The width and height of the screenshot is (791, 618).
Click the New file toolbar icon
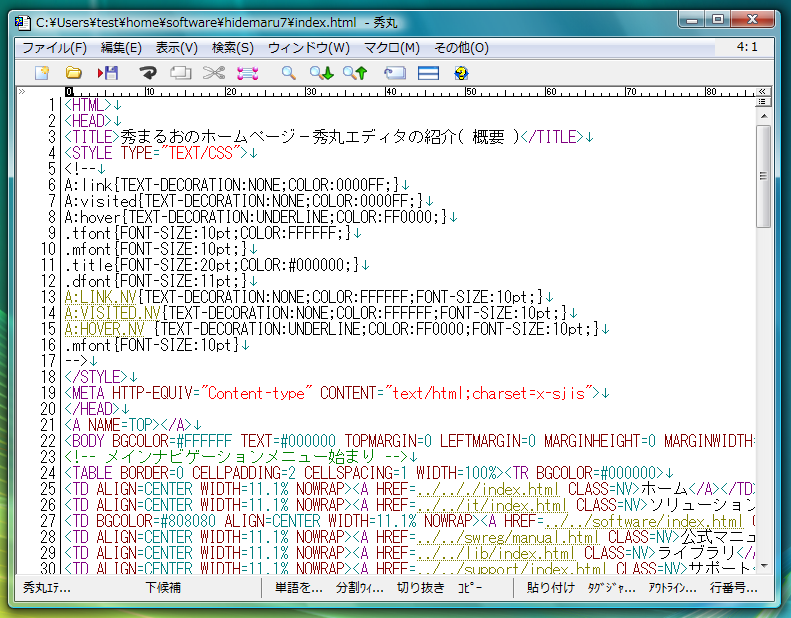pos(42,73)
